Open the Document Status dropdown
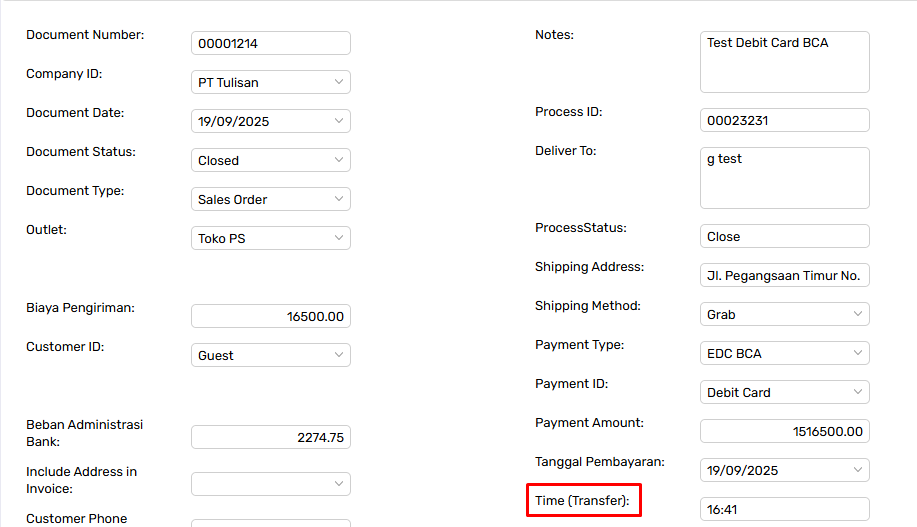The image size is (917, 527). (x=270, y=160)
